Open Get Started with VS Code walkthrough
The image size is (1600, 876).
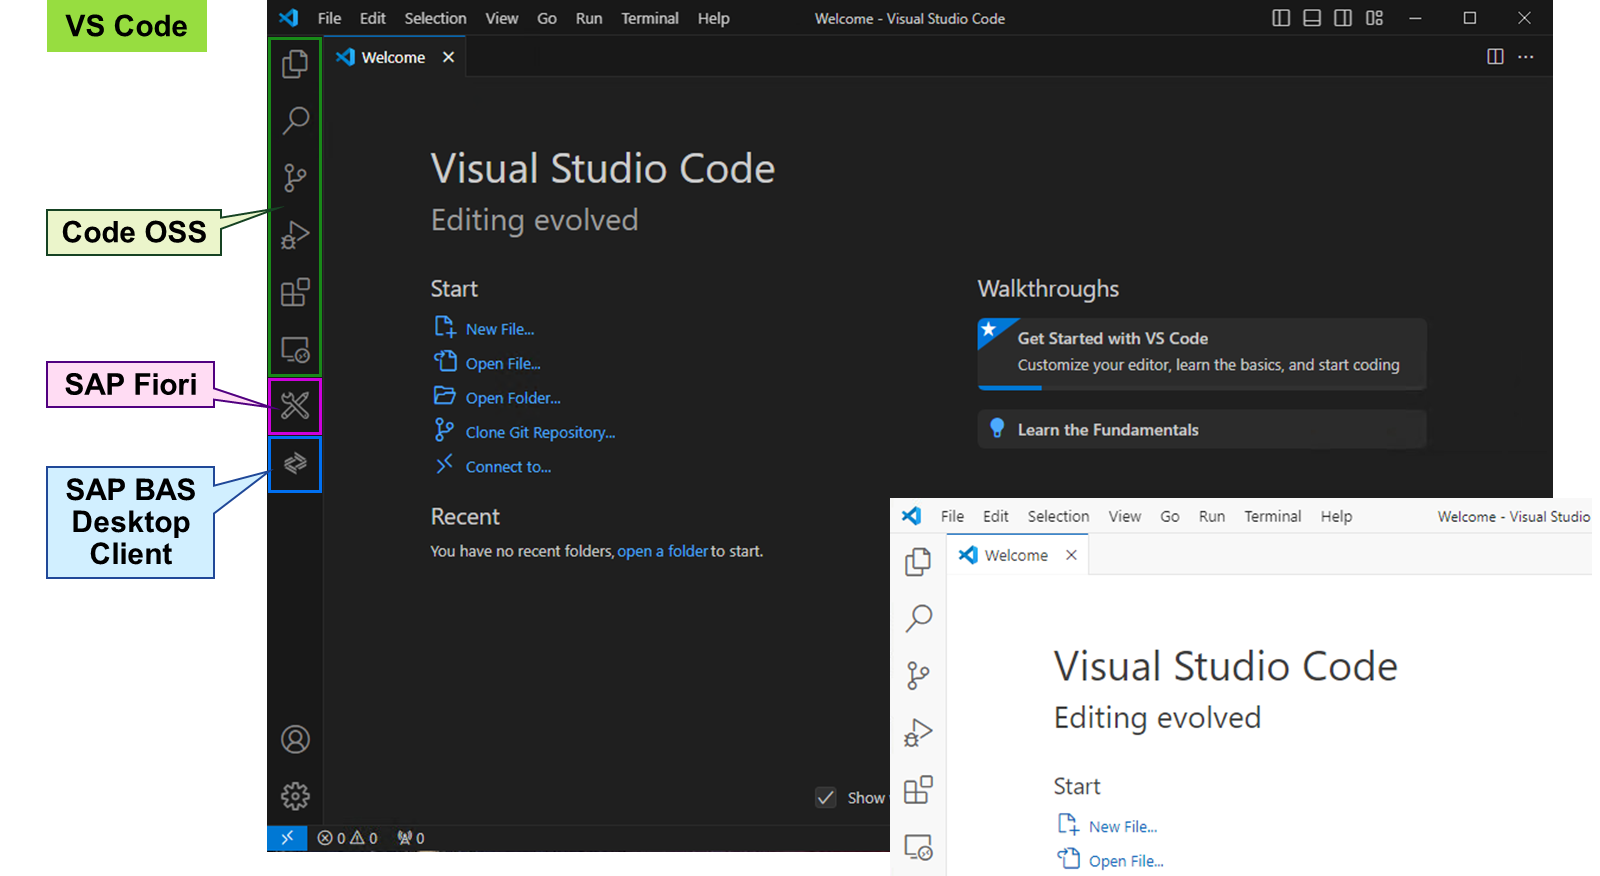(x=1202, y=353)
